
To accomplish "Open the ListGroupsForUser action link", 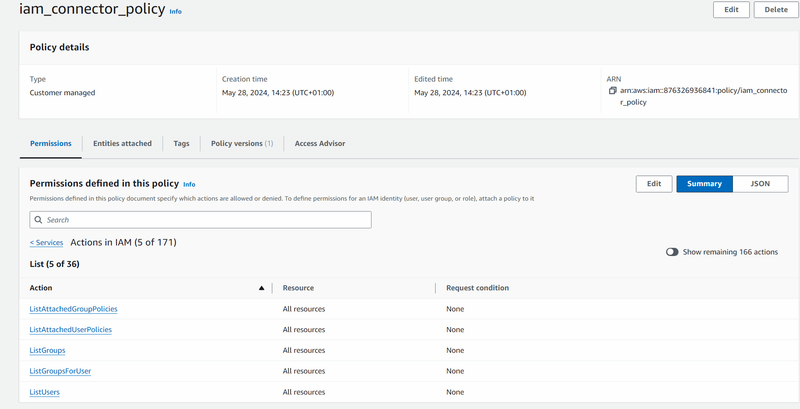I will click(x=60, y=371).
